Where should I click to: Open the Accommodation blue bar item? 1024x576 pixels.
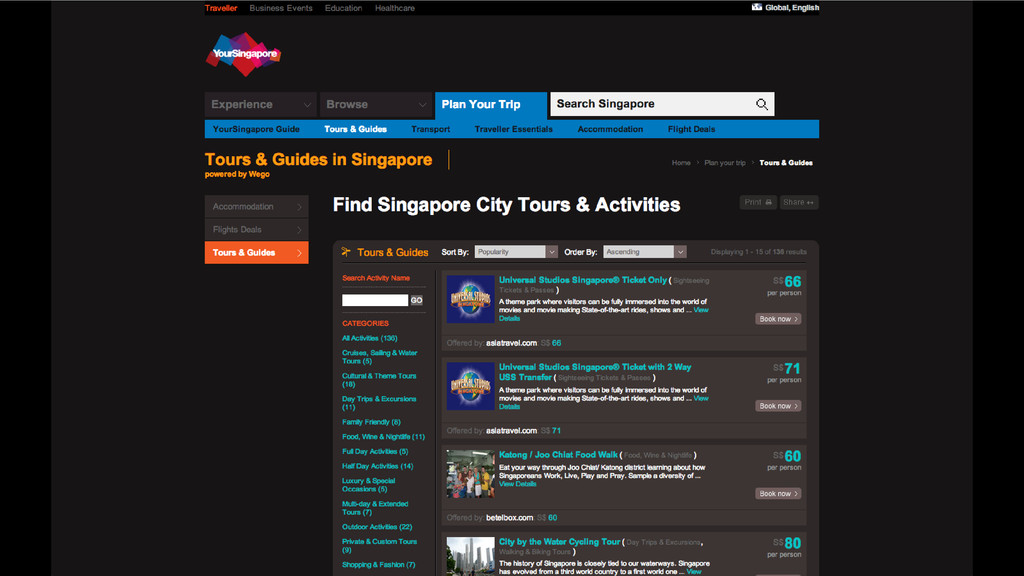click(x=610, y=129)
